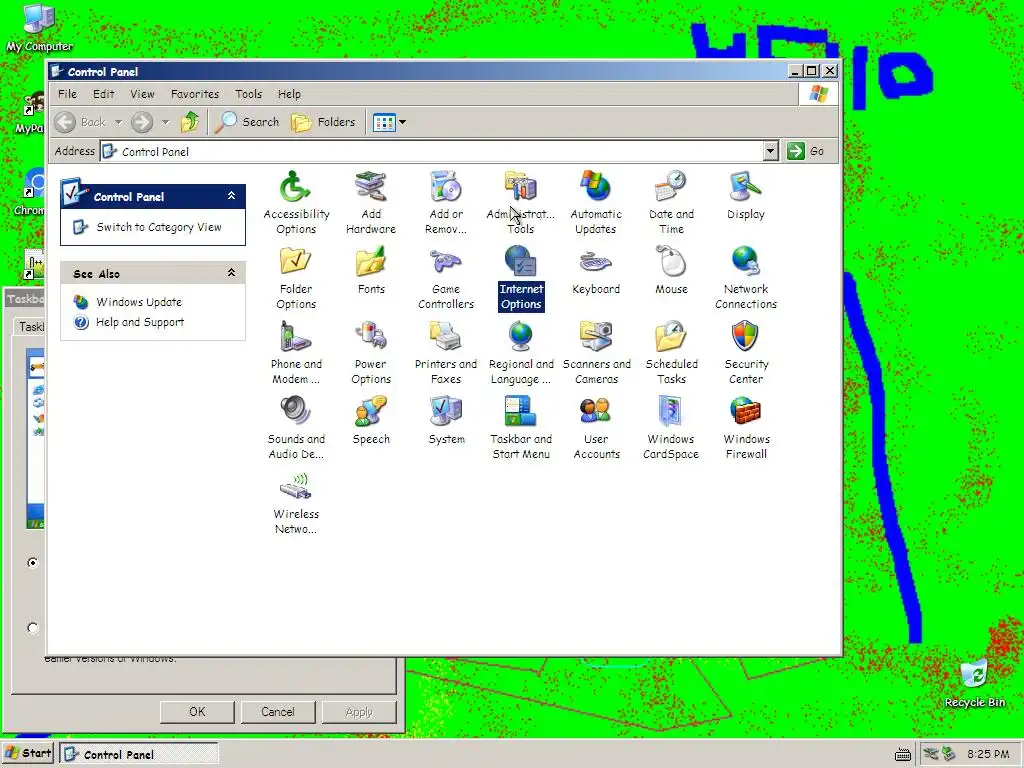Select the Control Panel taskbar button
This screenshot has width=1024, height=768.
[139, 754]
